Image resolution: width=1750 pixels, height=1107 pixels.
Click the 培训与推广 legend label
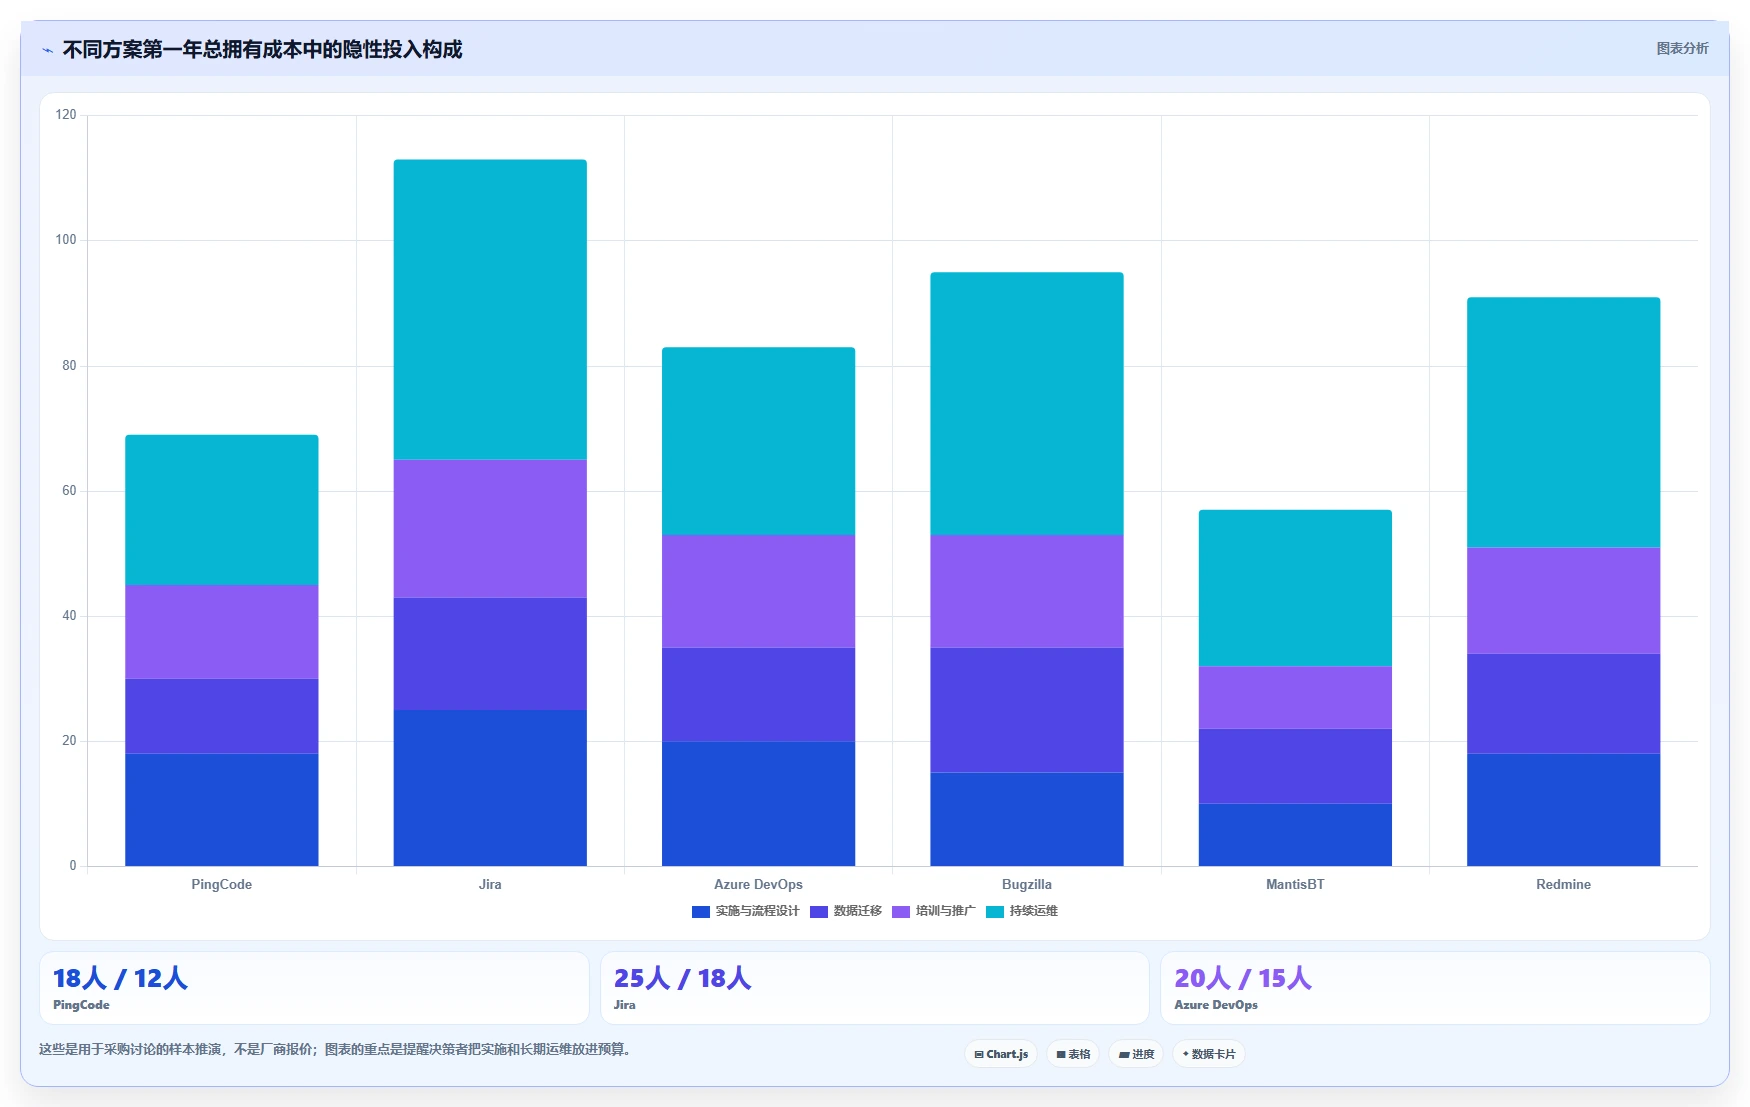[946, 911]
